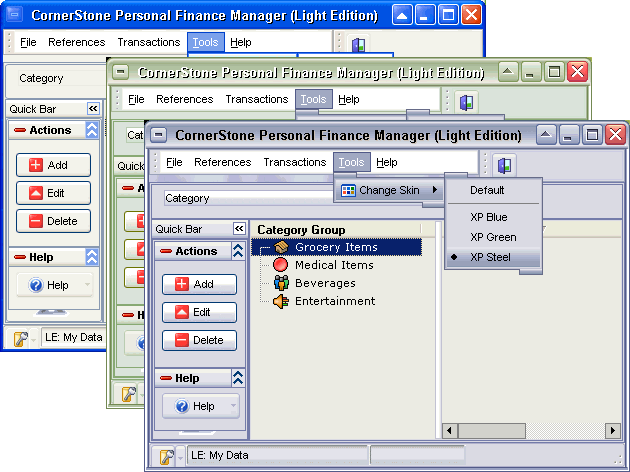Click the Grocery Items box icon

281,247
